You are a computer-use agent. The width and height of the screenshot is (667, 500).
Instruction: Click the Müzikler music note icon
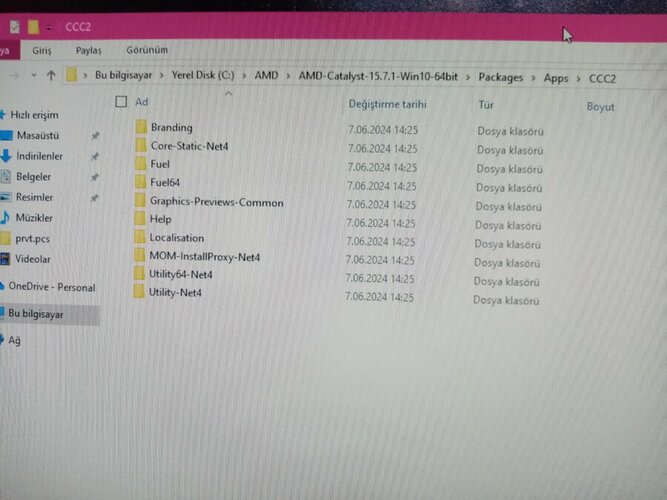5,217
